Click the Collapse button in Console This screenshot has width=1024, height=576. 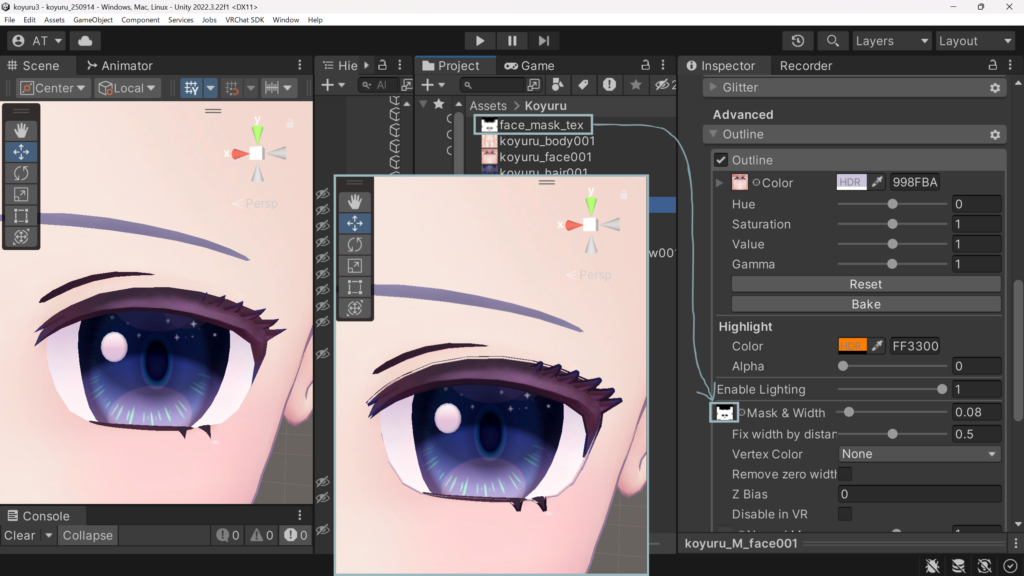(88, 536)
